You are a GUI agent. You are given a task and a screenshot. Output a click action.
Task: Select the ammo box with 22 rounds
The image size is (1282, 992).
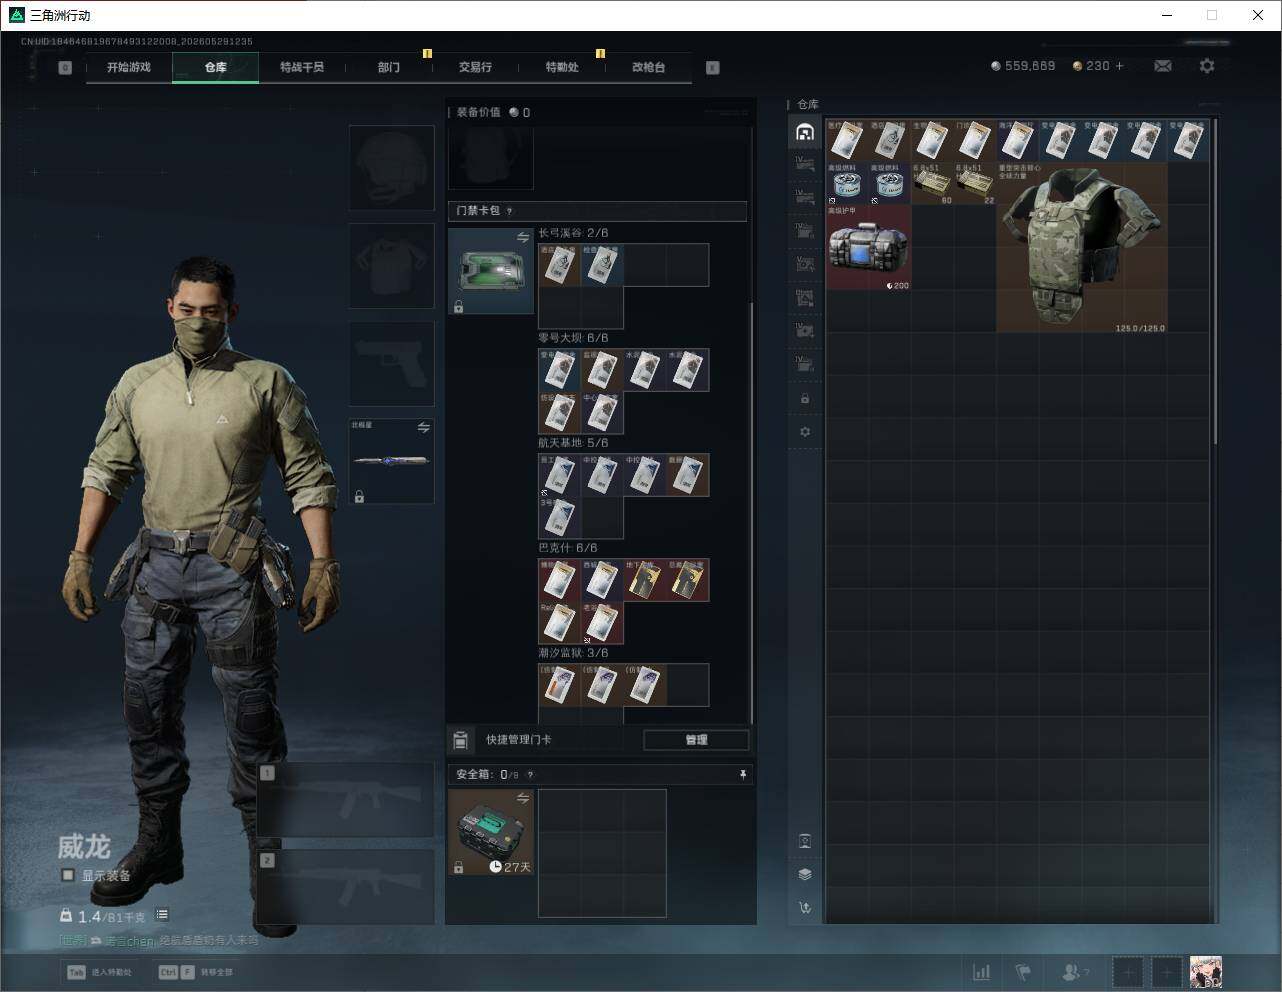(975, 184)
